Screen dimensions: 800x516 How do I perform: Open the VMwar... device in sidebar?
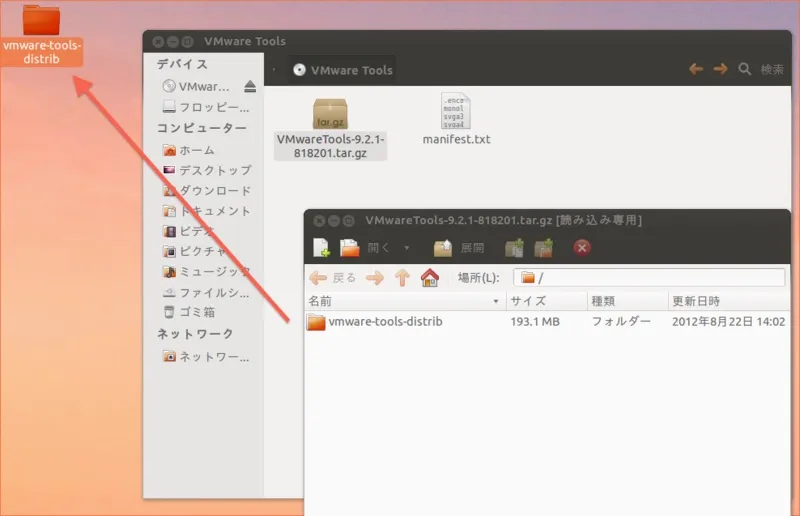[x=196, y=86]
